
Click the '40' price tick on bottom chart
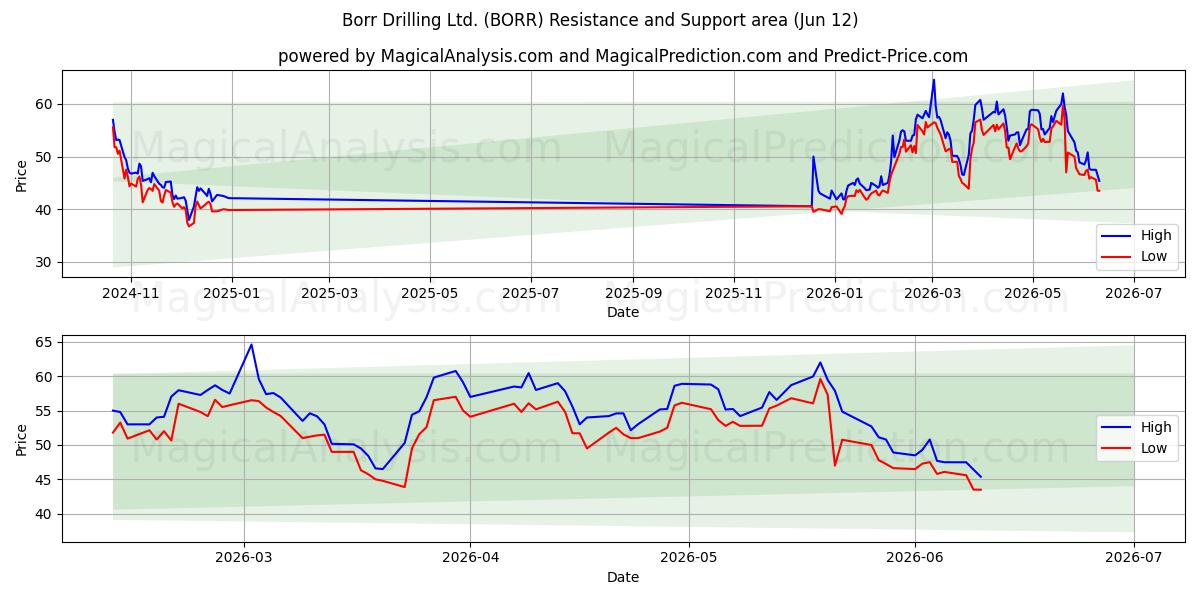[x=46, y=514]
